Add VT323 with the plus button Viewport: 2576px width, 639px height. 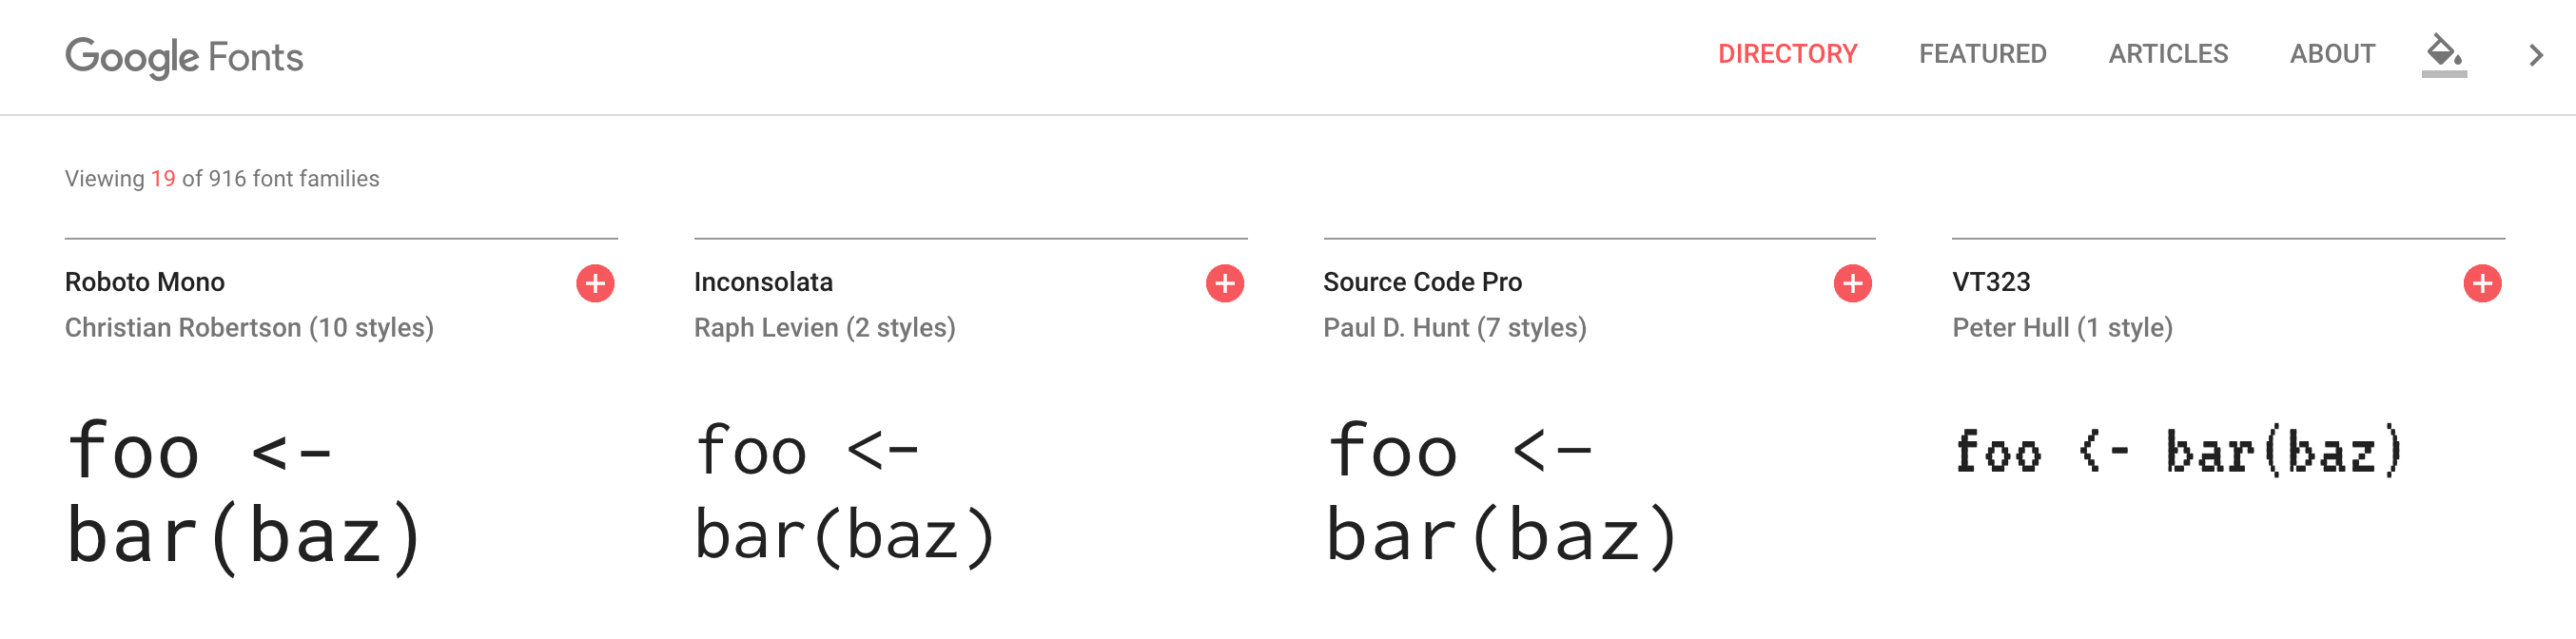tap(2481, 283)
